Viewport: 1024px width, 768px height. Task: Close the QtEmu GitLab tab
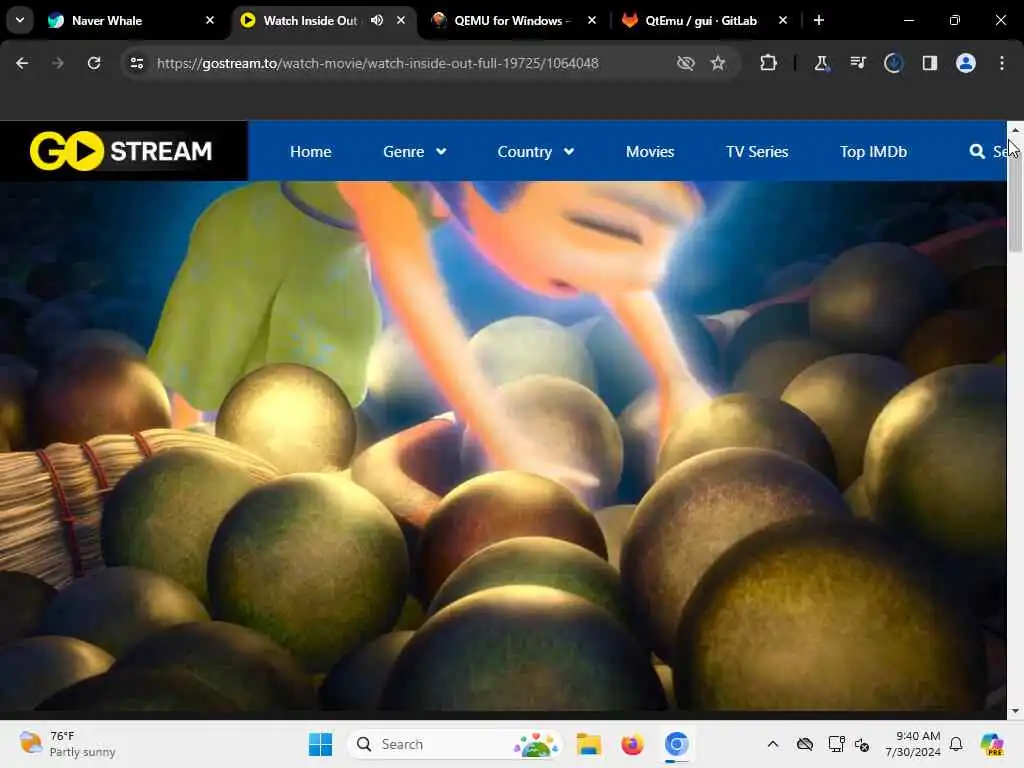(x=782, y=21)
